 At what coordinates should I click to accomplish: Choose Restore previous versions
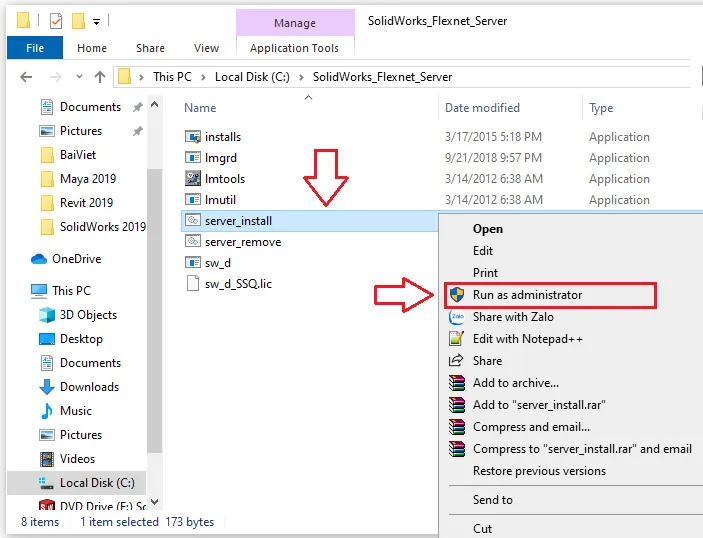[x=539, y=471]
